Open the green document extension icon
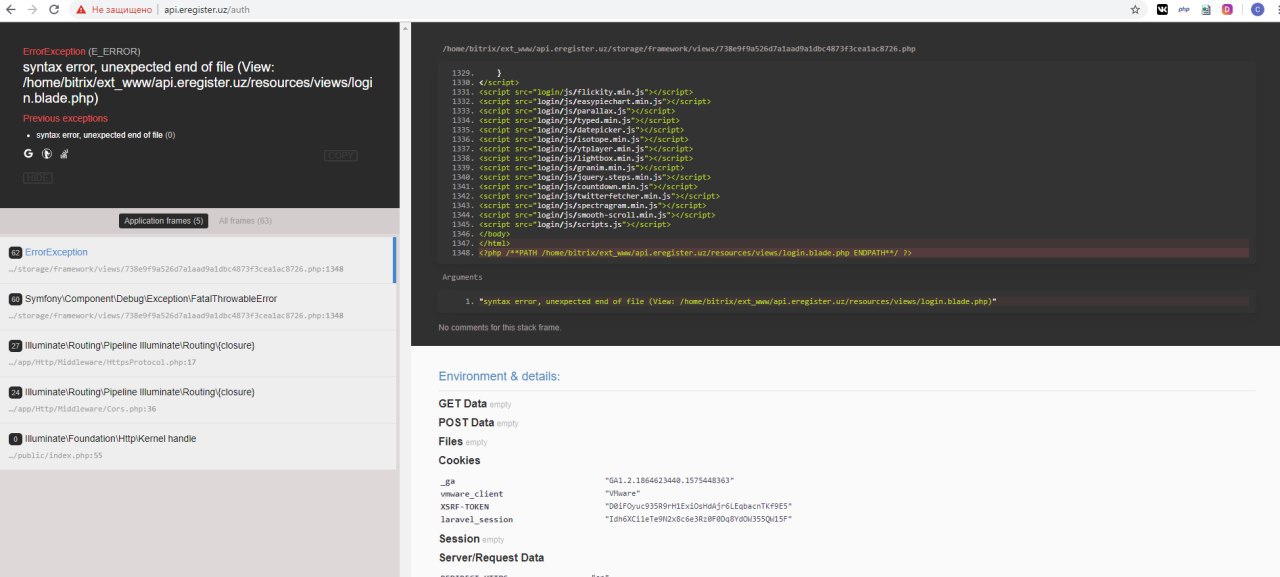The image size is (1280, 577). pyautogui.click(x=1206, y=9)
